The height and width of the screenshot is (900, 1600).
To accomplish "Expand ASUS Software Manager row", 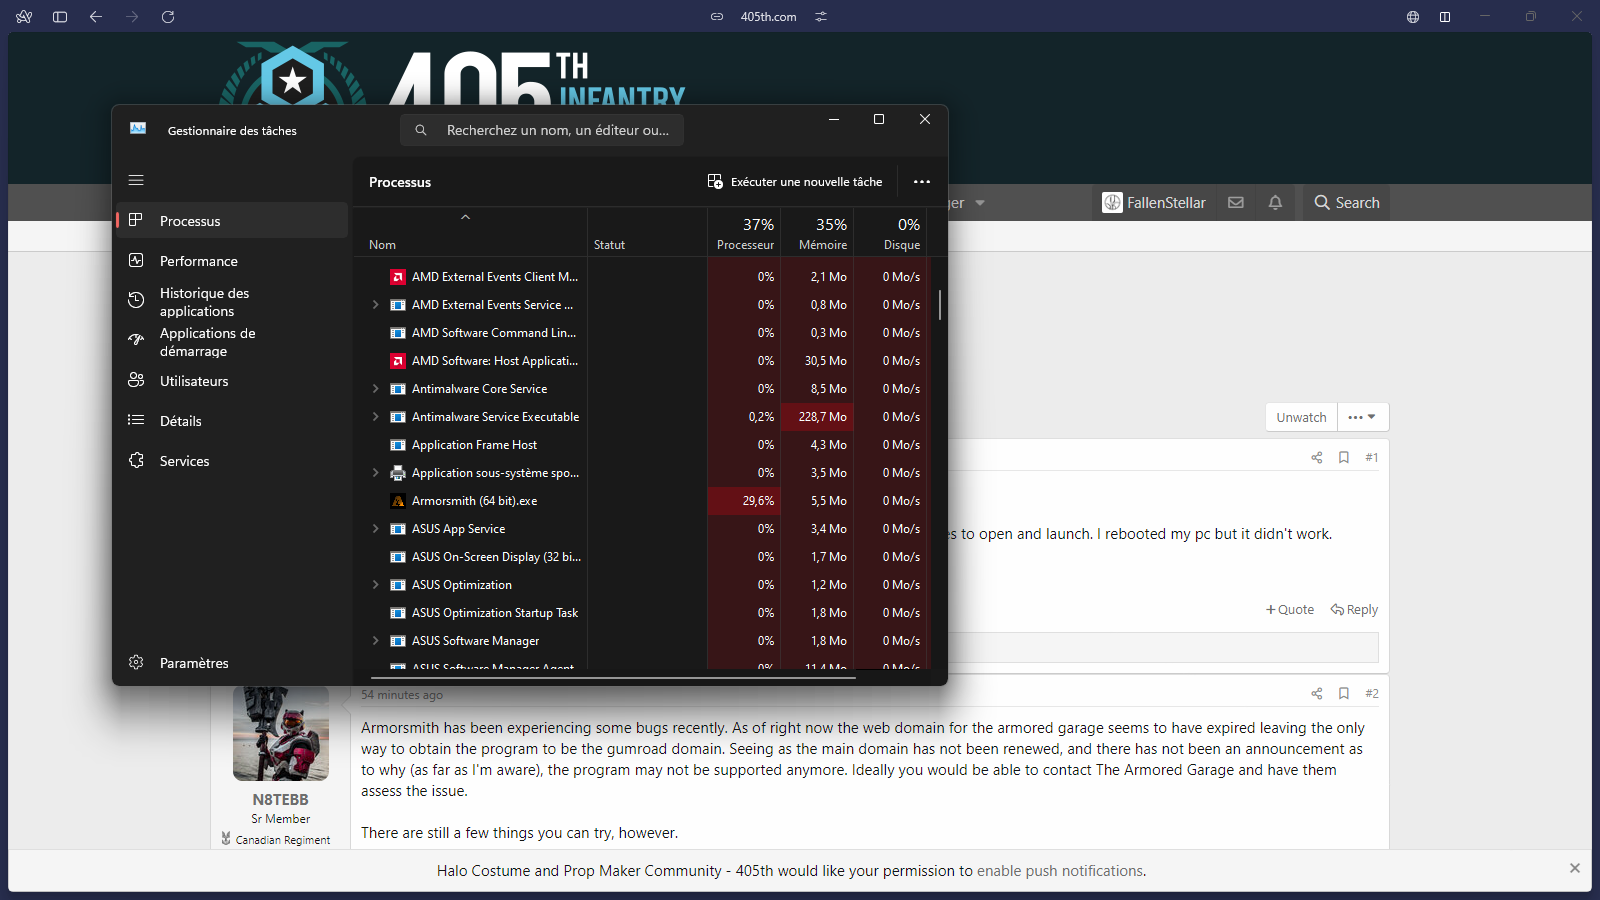I will point(375,641).
